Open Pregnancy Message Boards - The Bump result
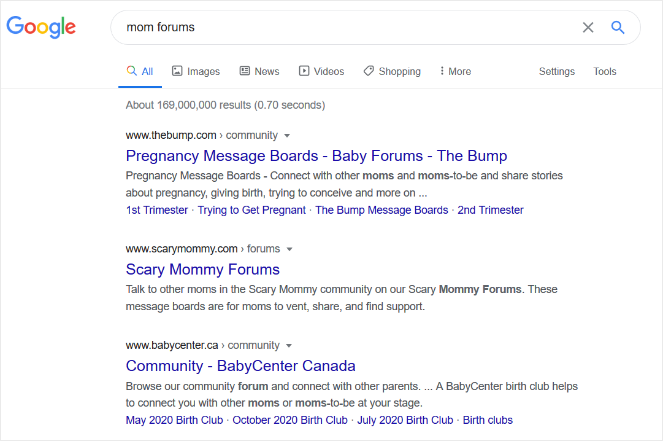This screenshot has width=663, height=441. click(x=316, y=156)
